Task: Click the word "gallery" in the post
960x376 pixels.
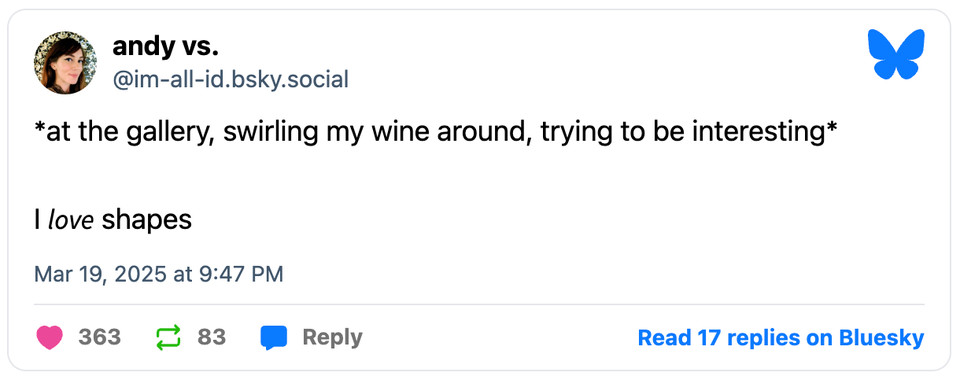Action: 171,134
